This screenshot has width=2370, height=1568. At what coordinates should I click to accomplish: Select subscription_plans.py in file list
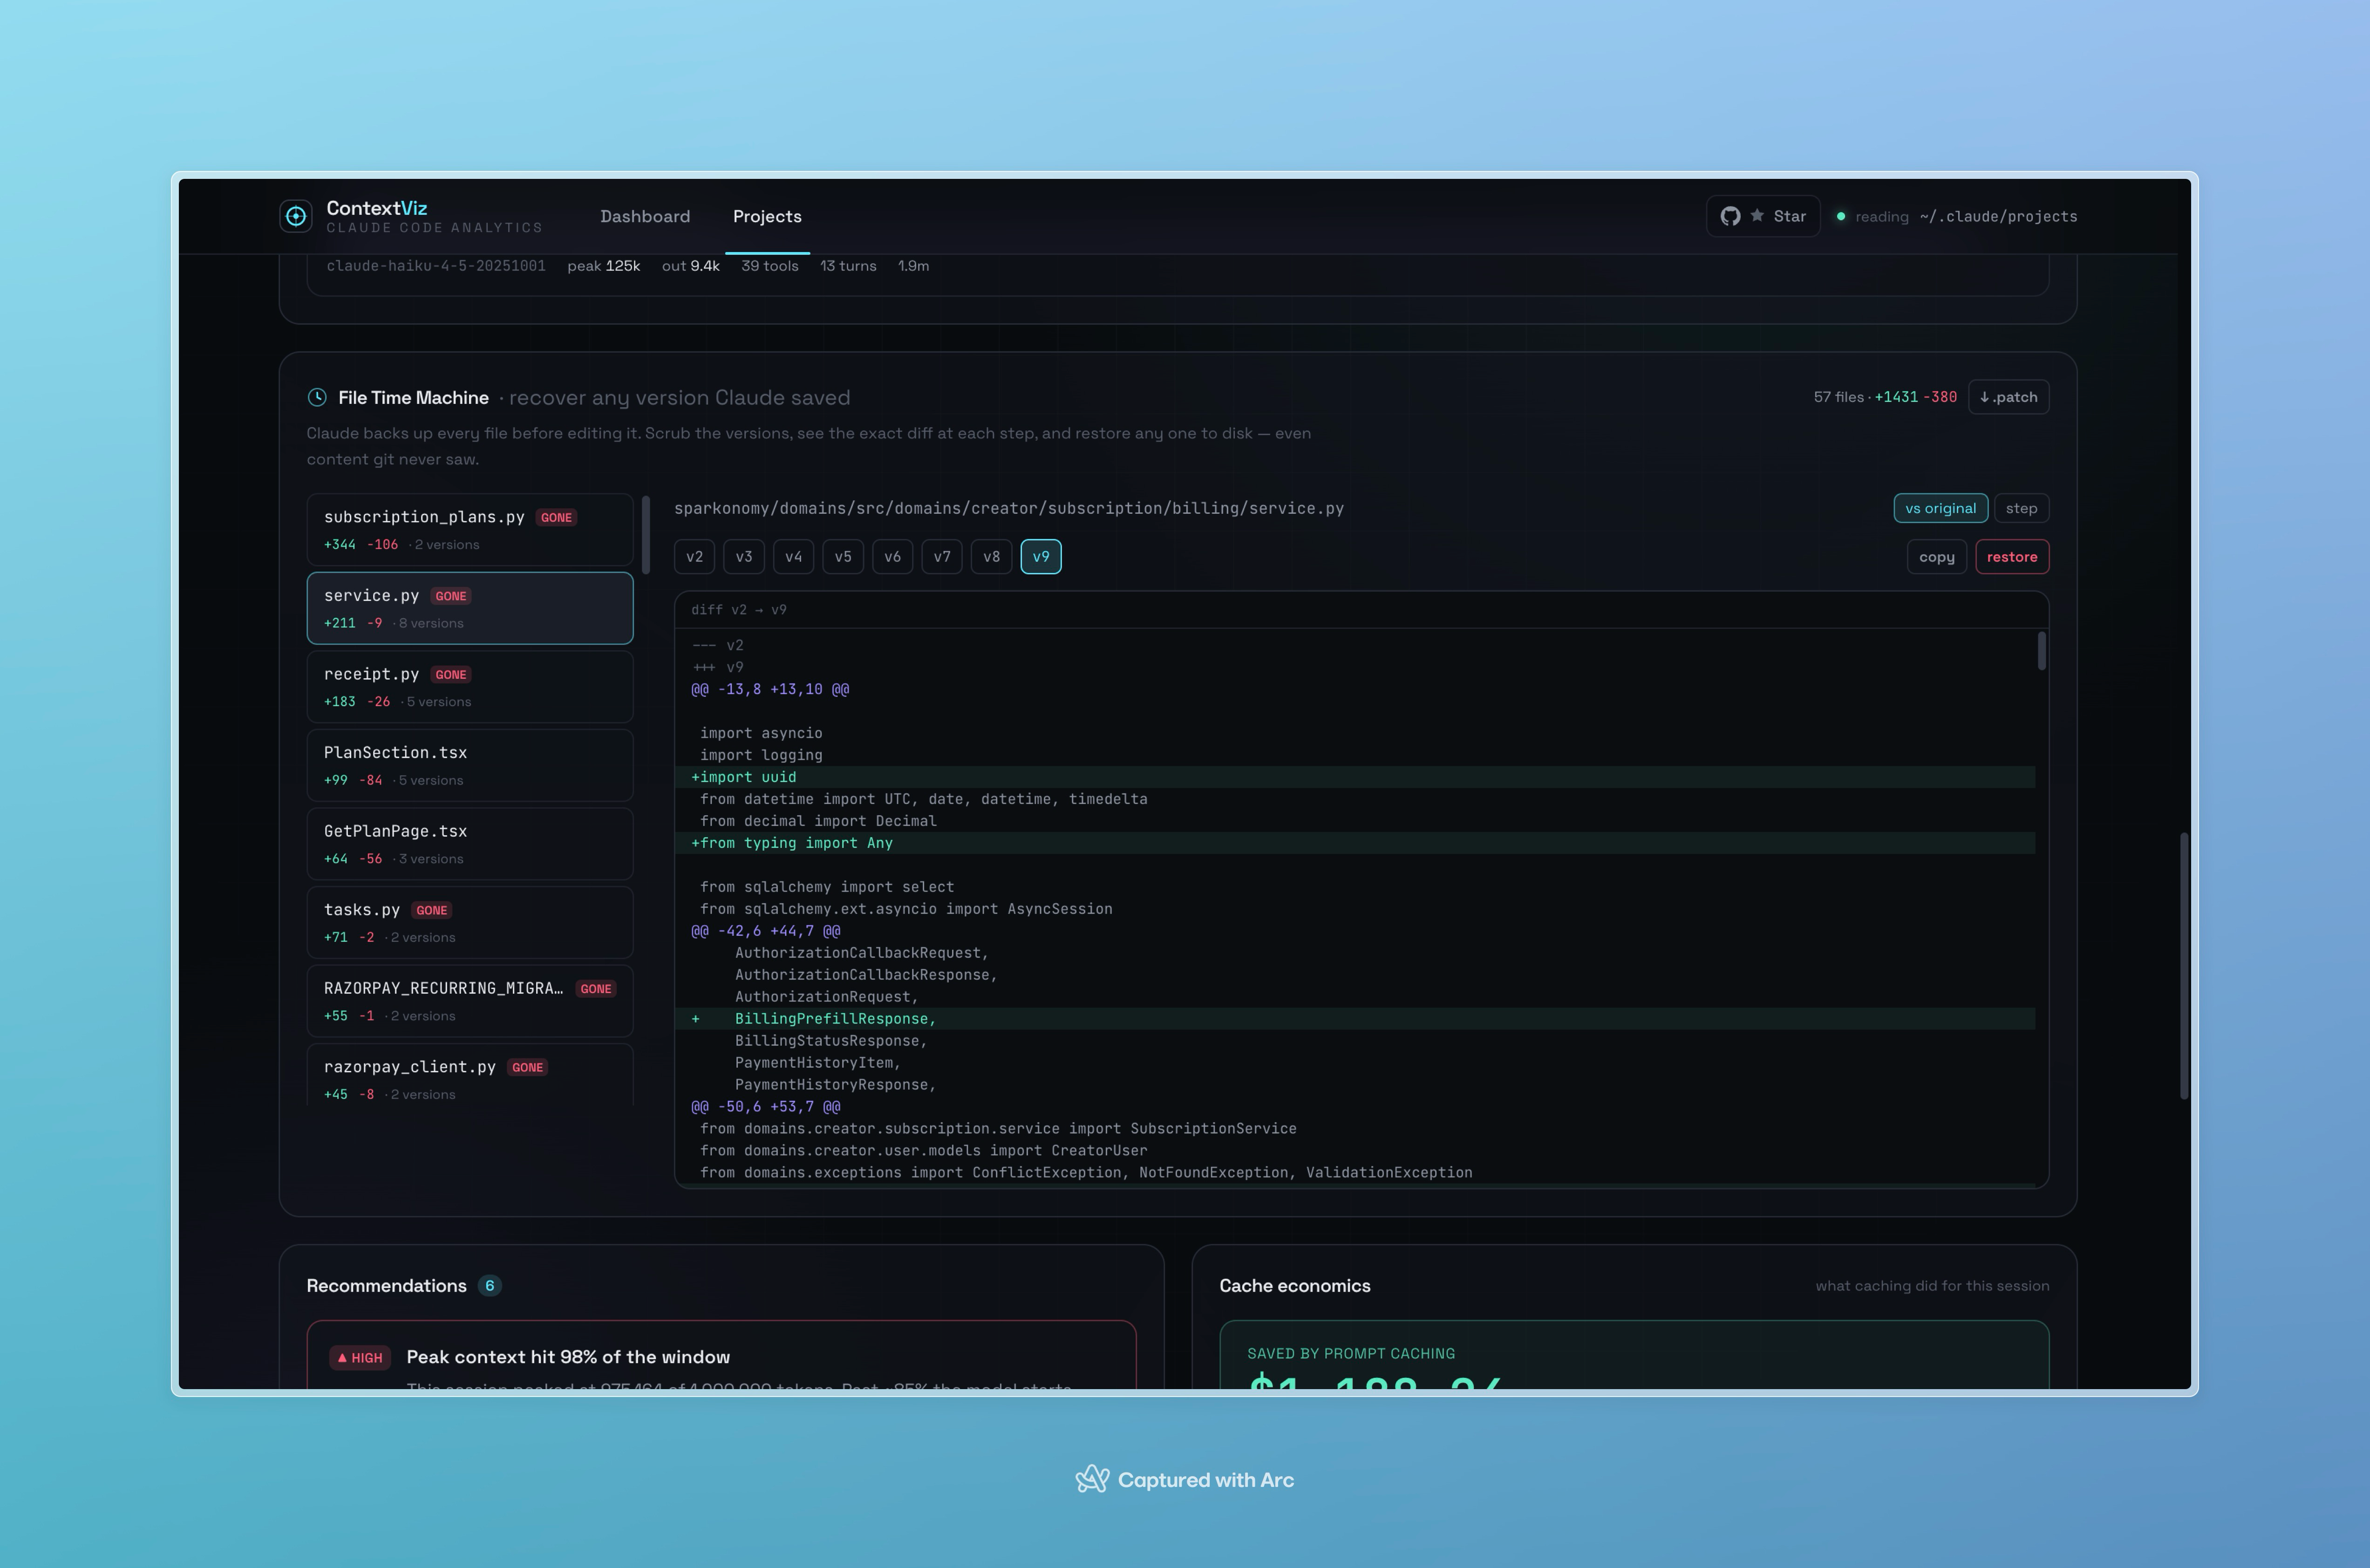[x=470, y=530]
